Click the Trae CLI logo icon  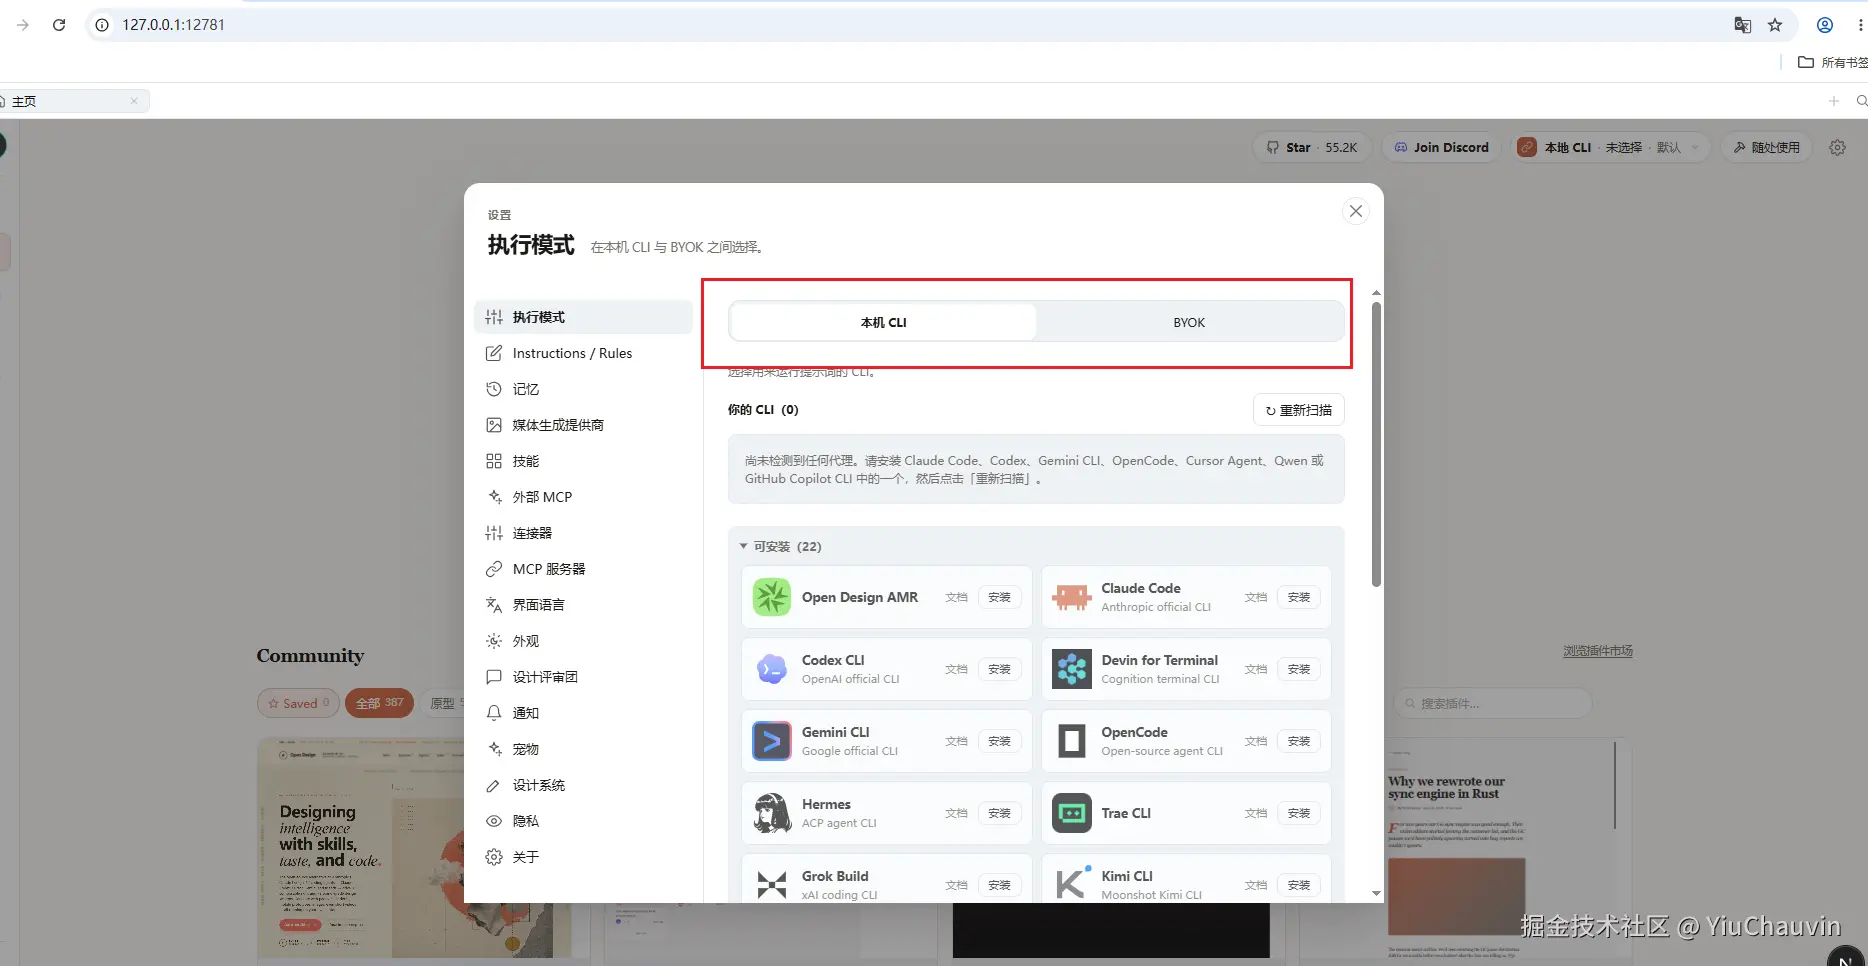[x=1072, y=813]
